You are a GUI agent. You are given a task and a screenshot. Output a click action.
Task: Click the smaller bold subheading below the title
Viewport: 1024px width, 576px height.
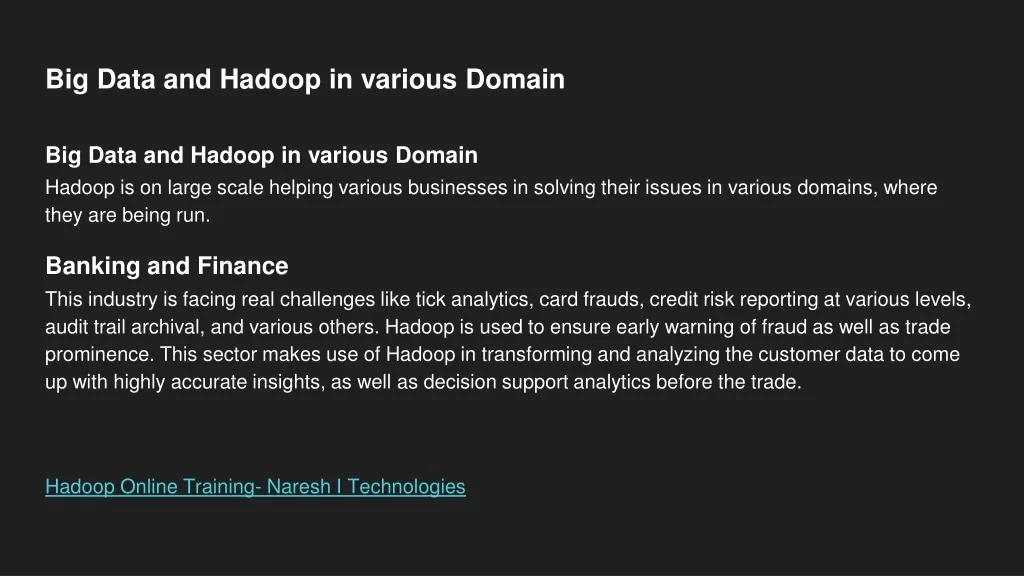(261, 155)
